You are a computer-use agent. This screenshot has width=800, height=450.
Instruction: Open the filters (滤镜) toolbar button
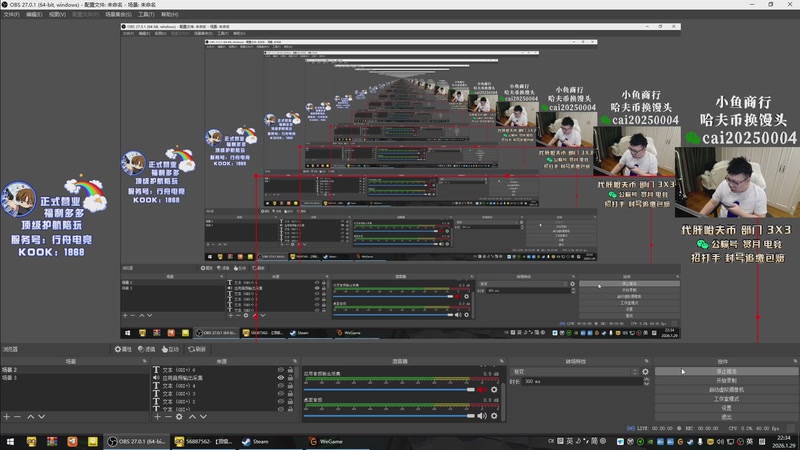pyautogui.click(x=146, y=349)
